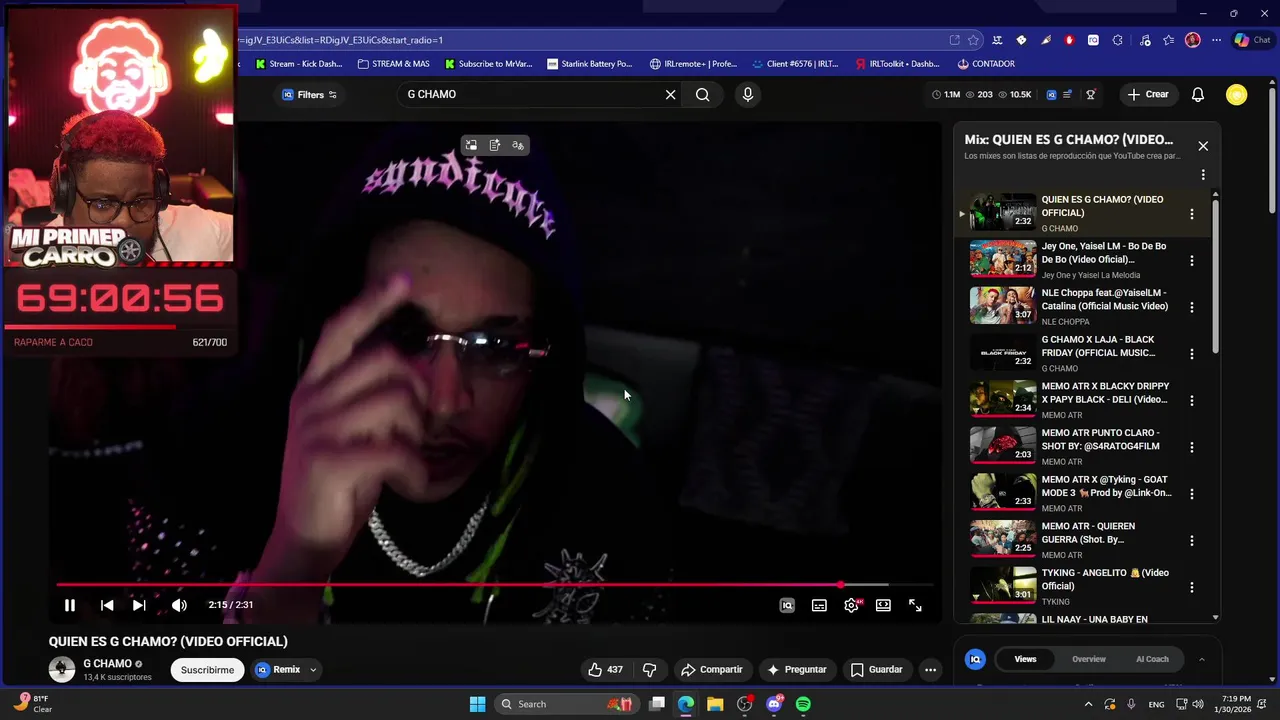Viewport: 1280px width, 720px height.
Task: Like the video with 437 likes
Action: 605,670
